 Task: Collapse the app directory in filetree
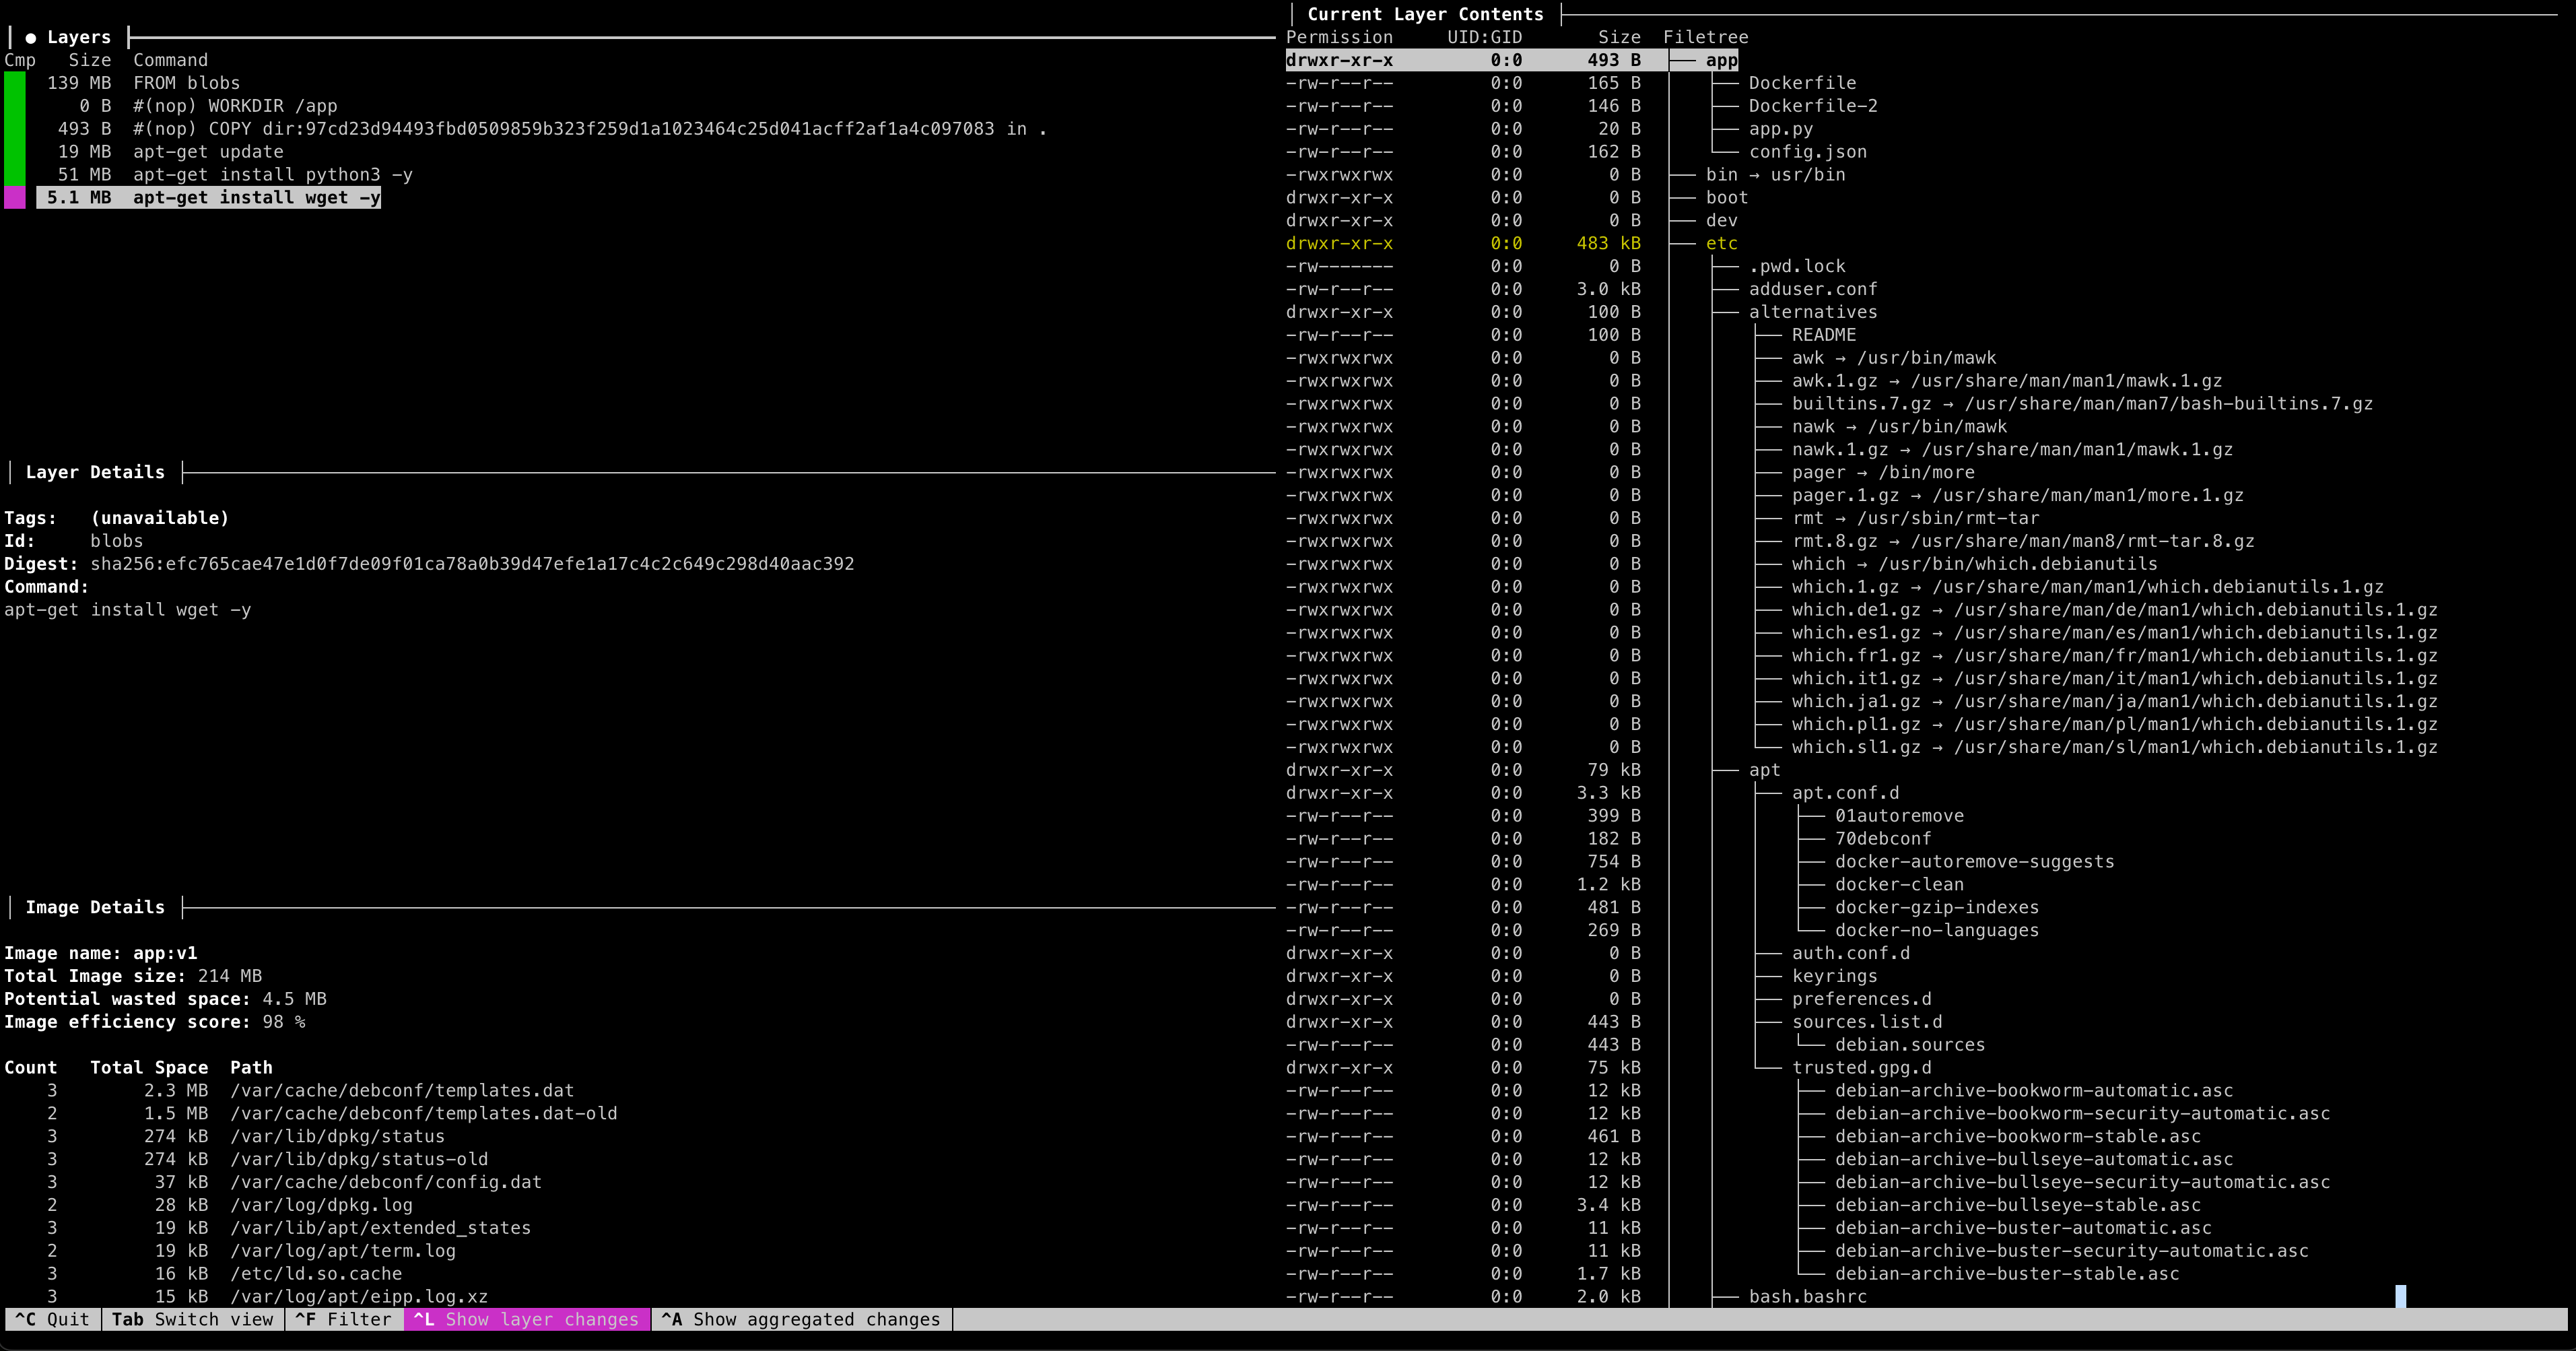coord(1721,60)
